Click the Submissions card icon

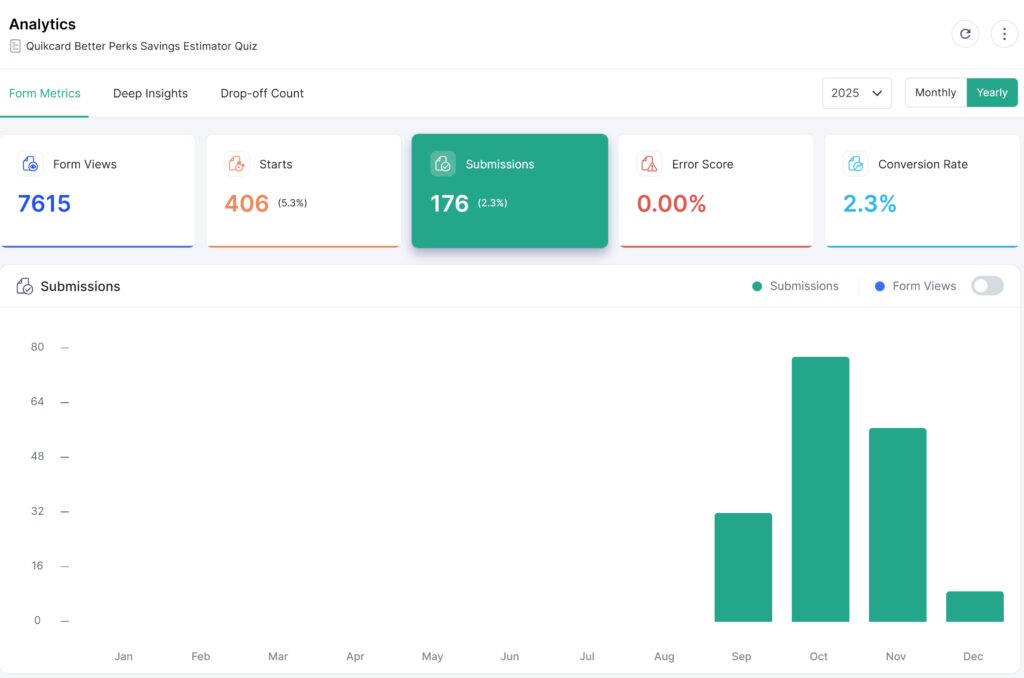pos(443,164)
